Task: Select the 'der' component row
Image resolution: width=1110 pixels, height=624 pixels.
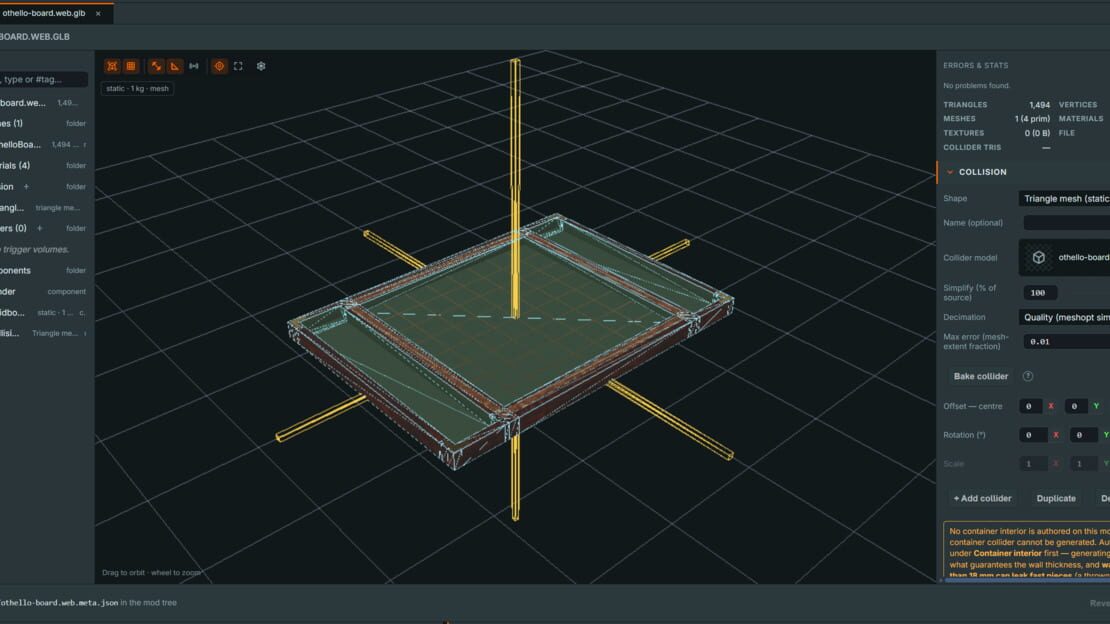Action: click(44, 292)
